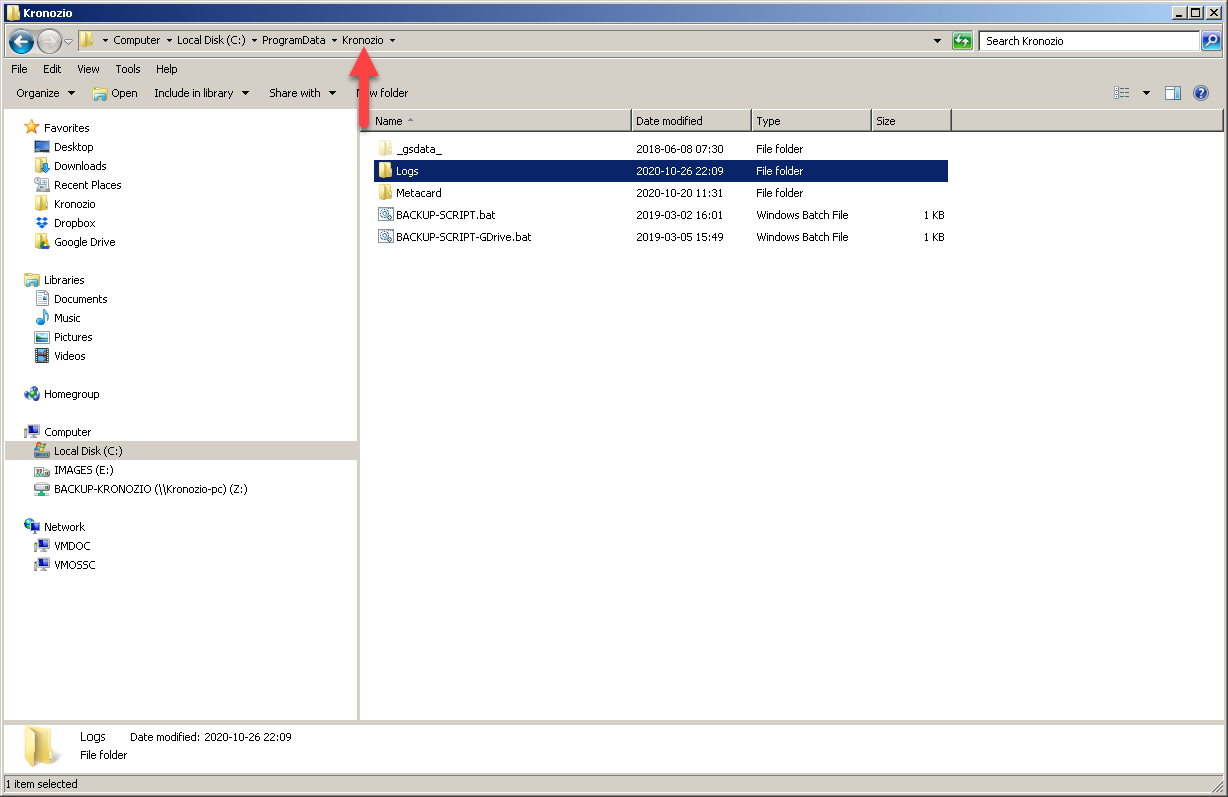Screen dimensions: 1228x797
Task: Open the address bar previous locations dropdown
Action: pyautogui.click(x=937, y=41)
